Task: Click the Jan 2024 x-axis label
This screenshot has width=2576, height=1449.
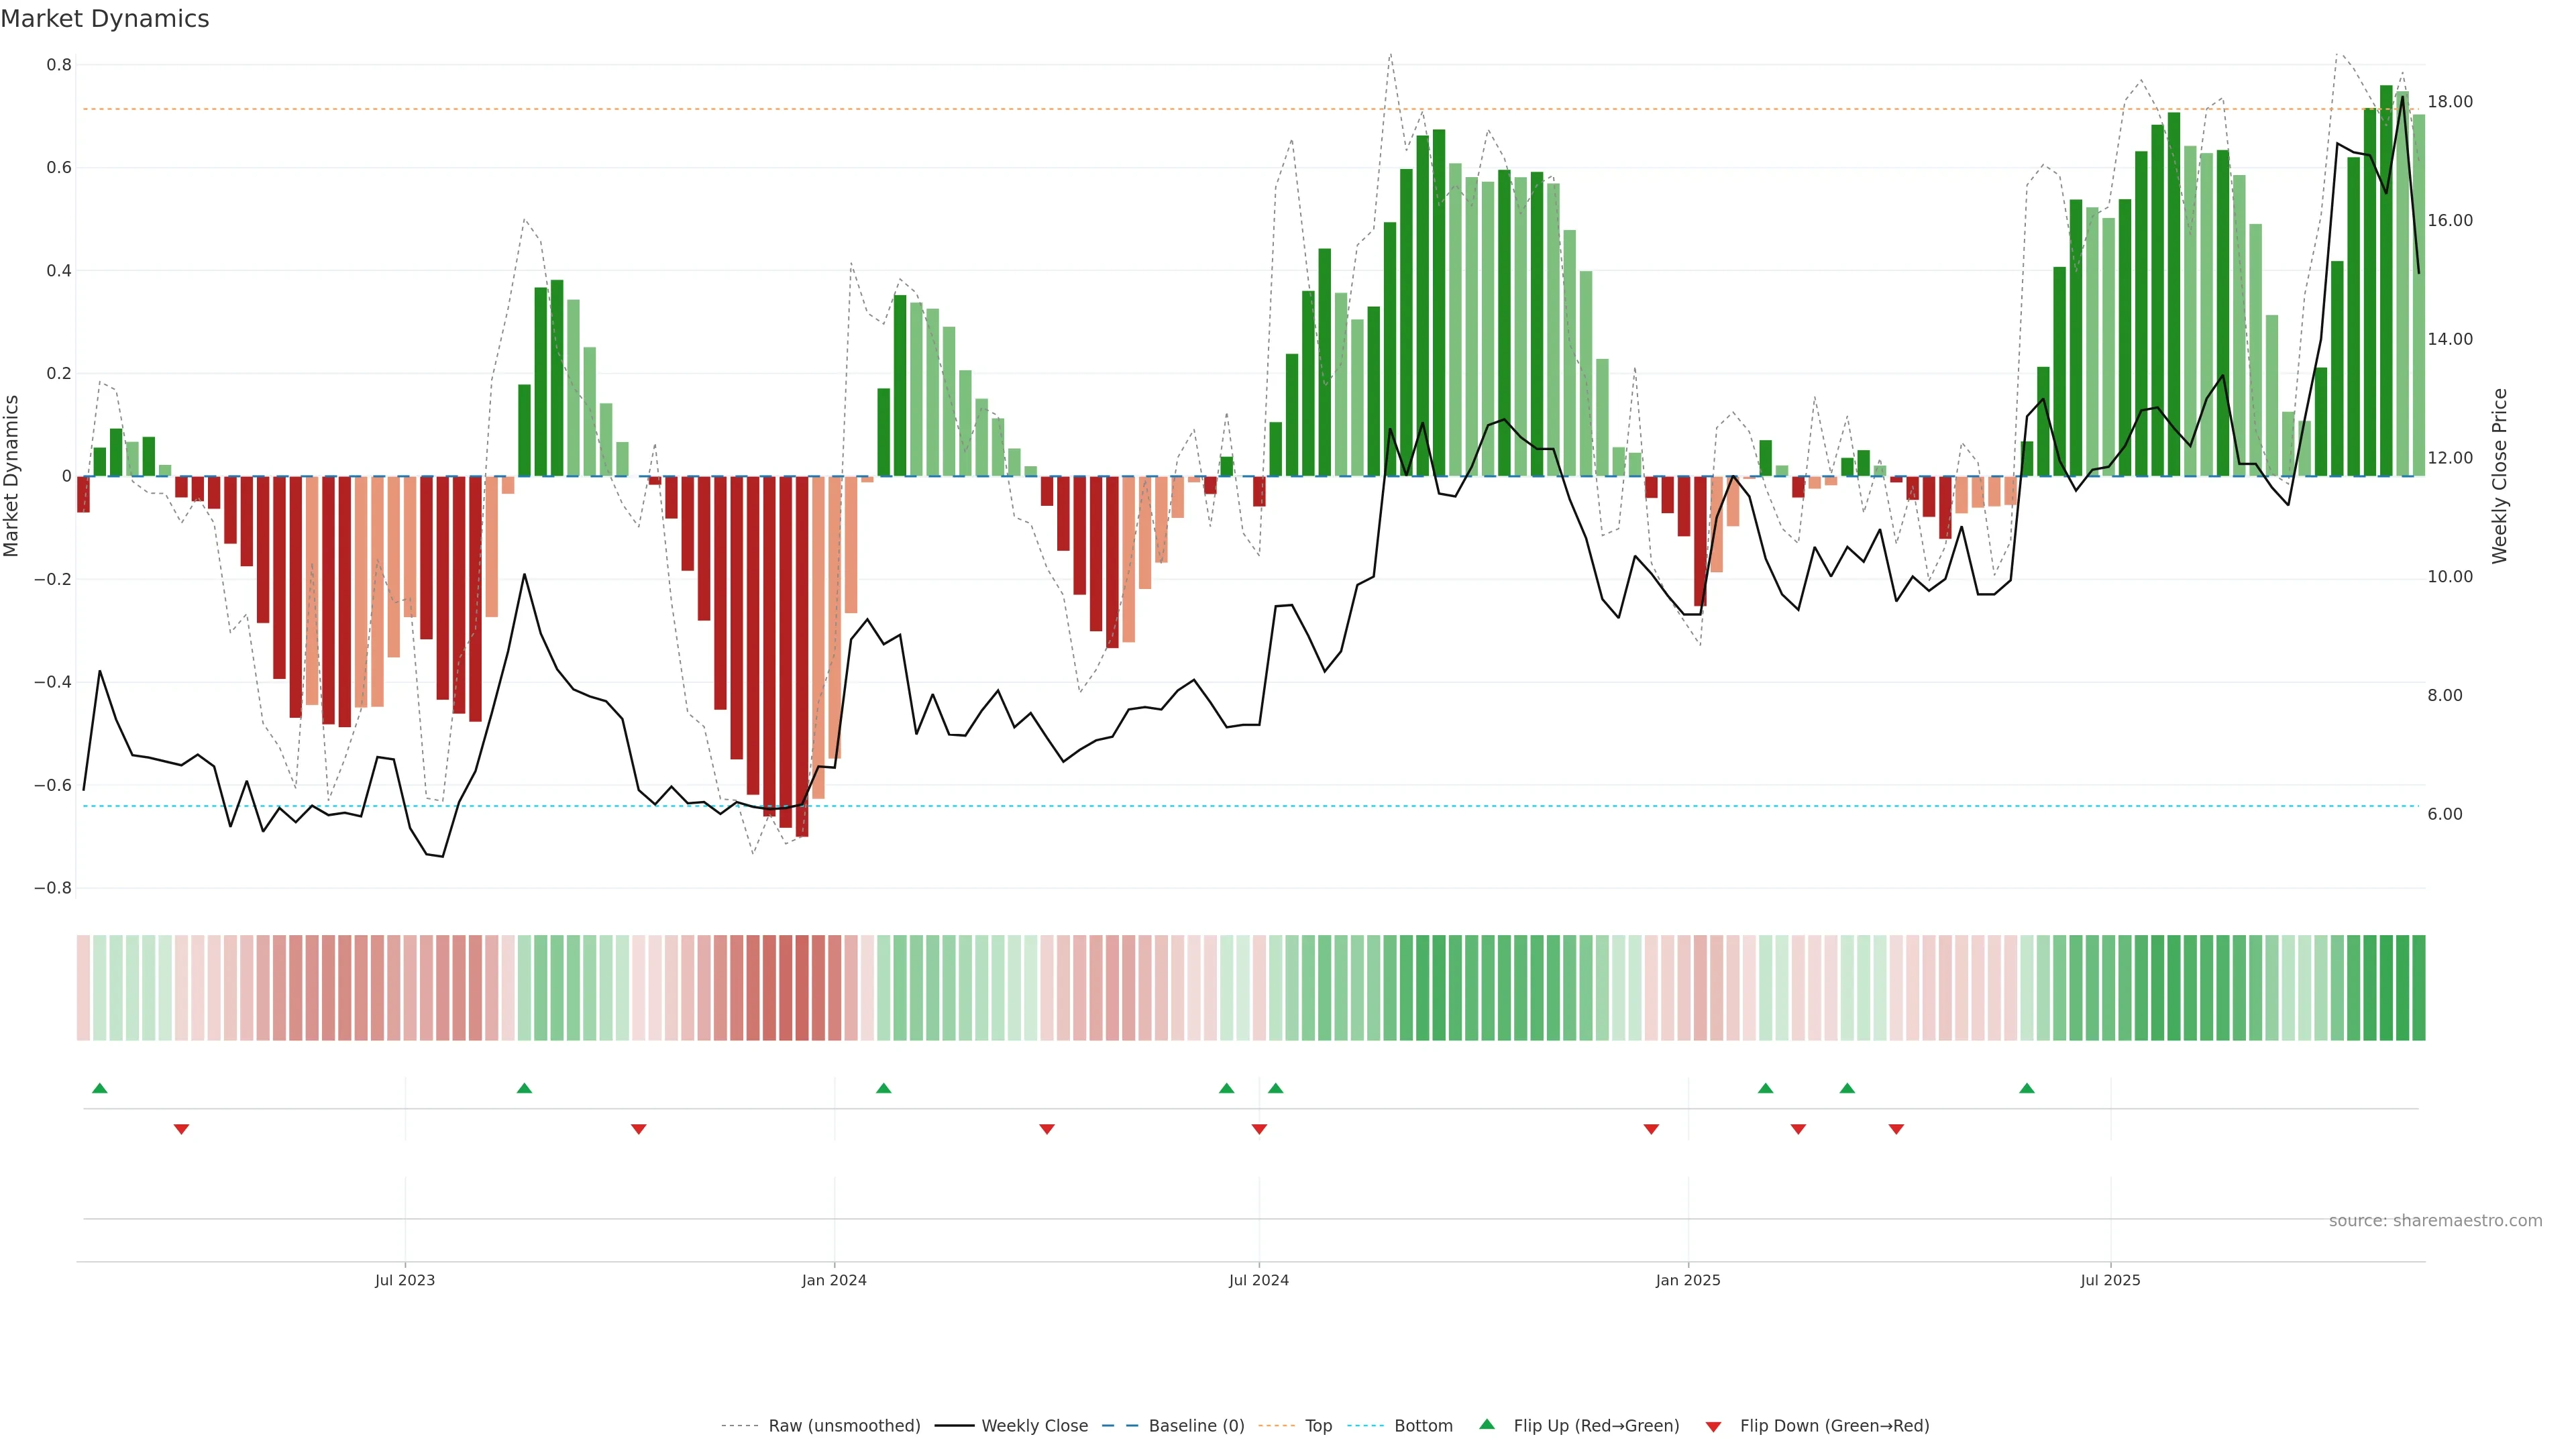Action: [834, 1280]
